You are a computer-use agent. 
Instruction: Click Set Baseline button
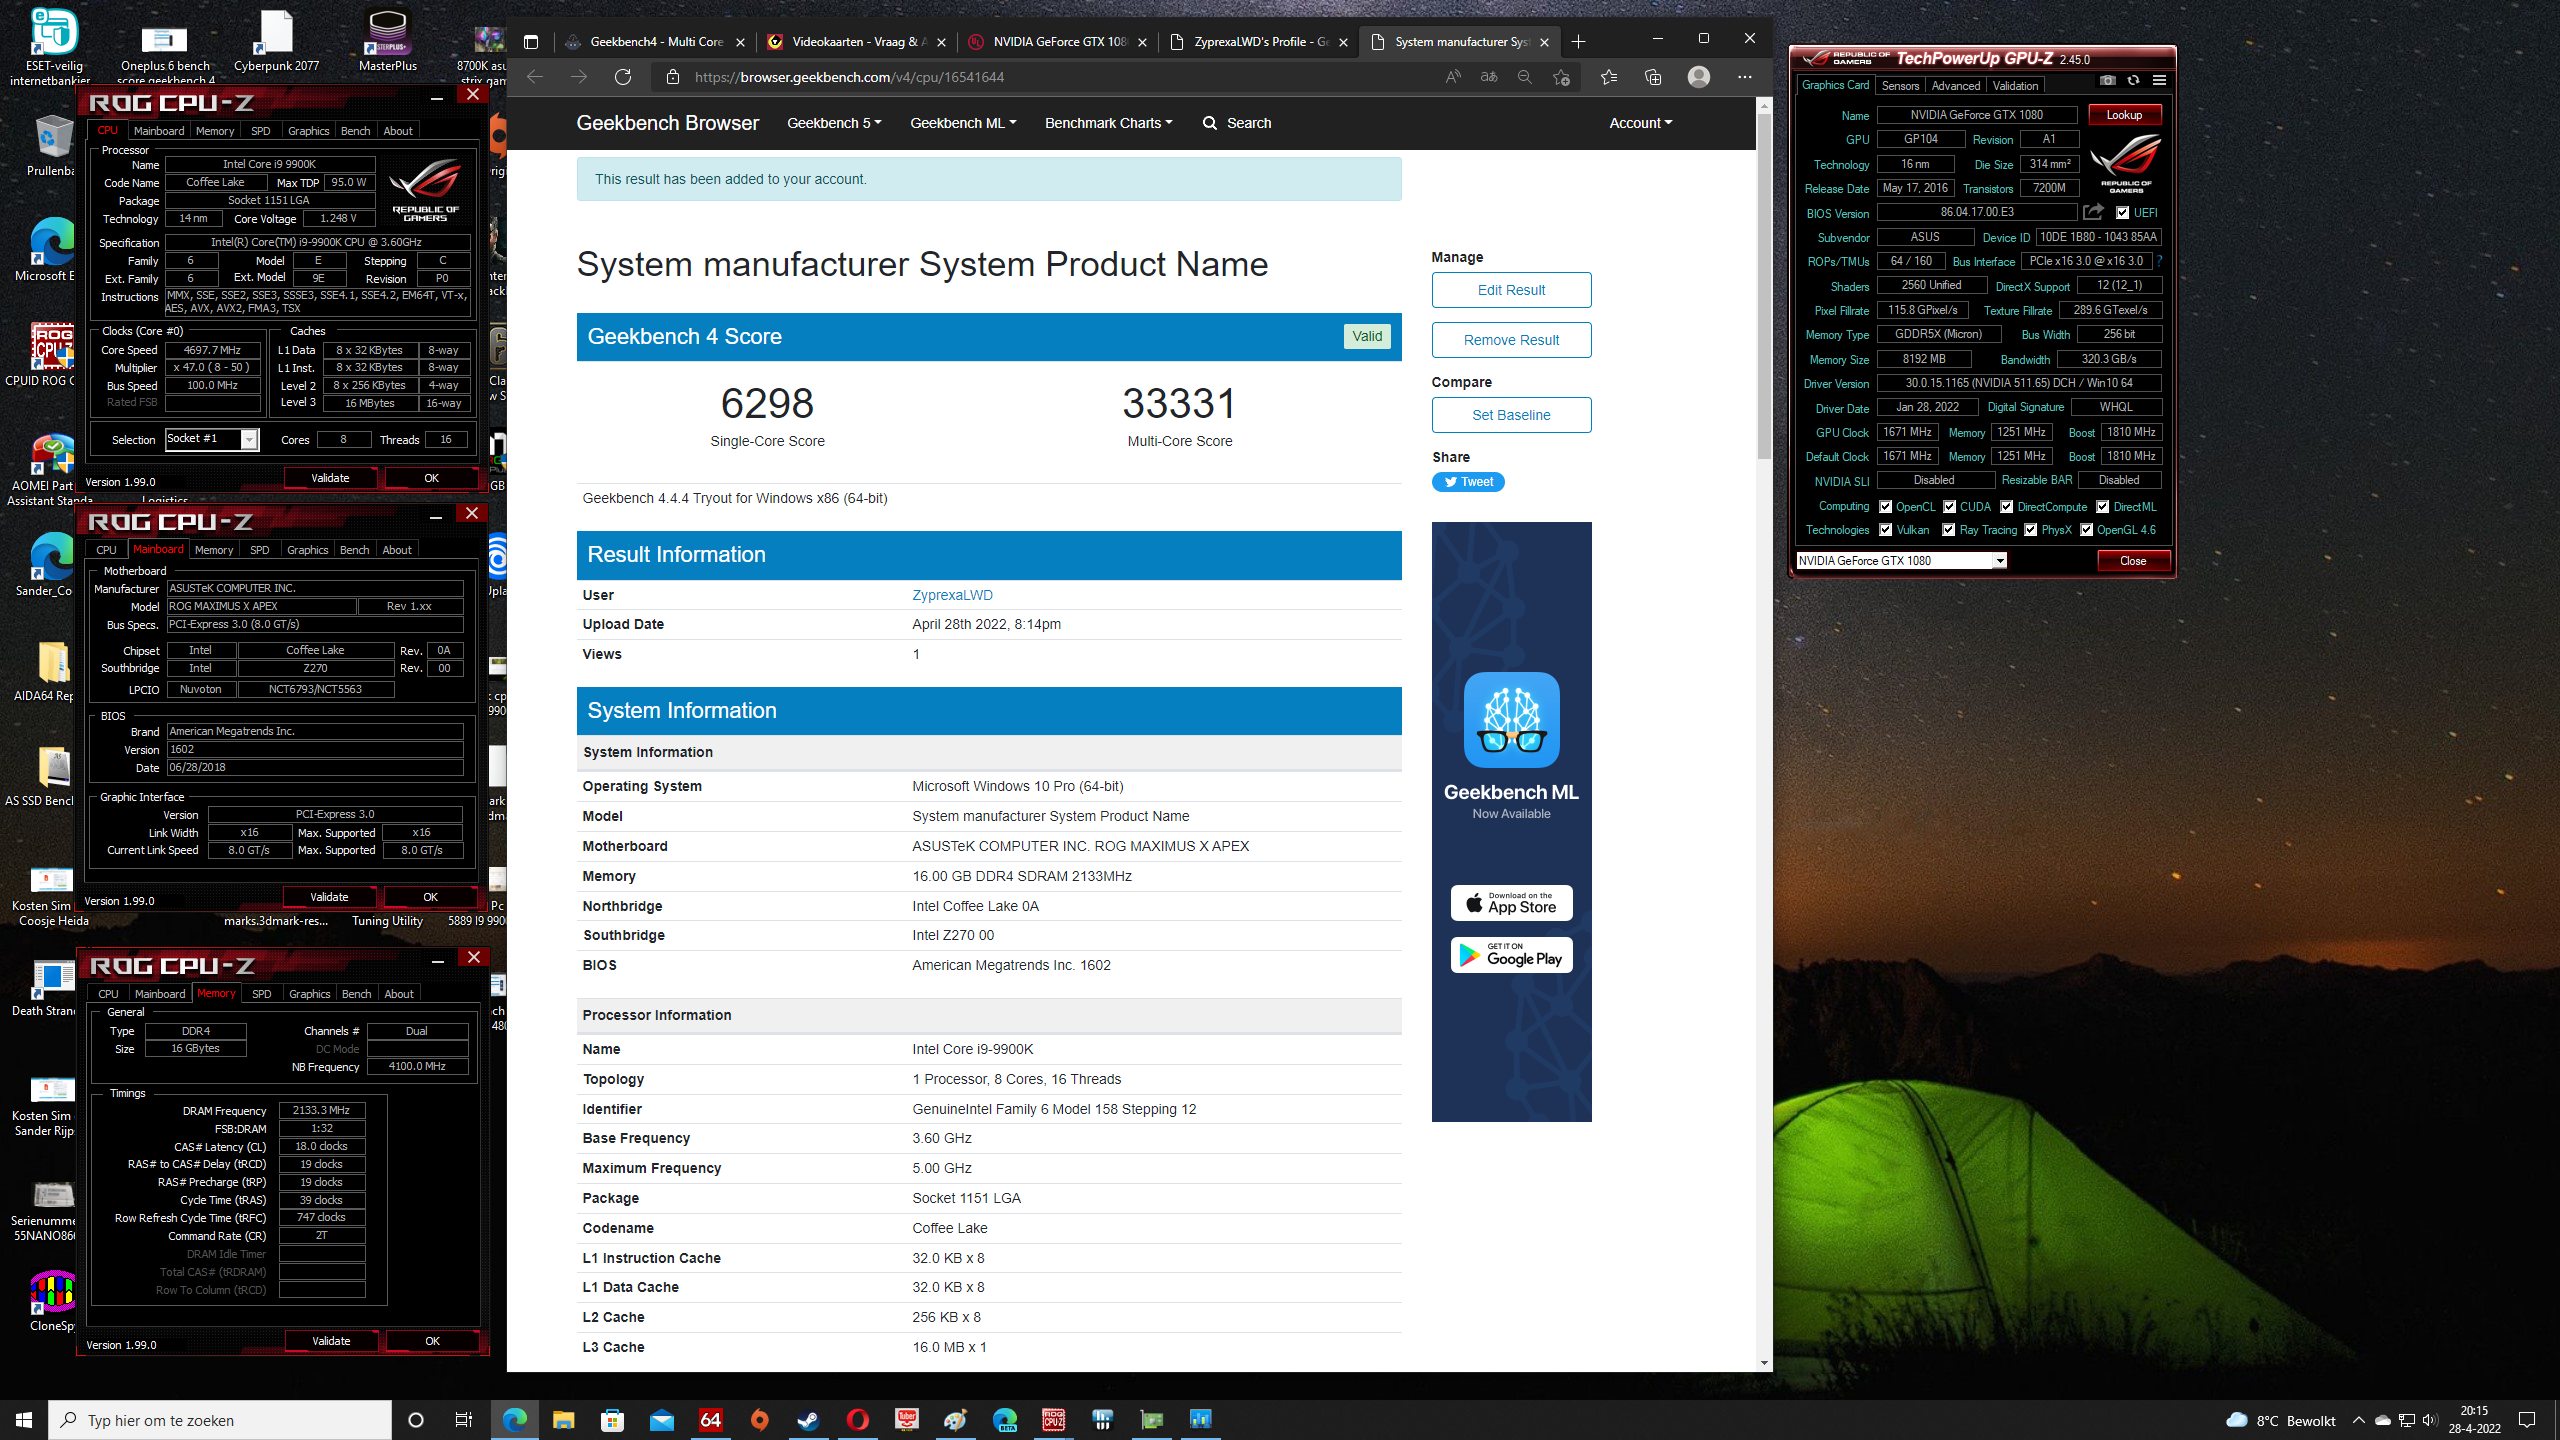[x=1511, y=415]
